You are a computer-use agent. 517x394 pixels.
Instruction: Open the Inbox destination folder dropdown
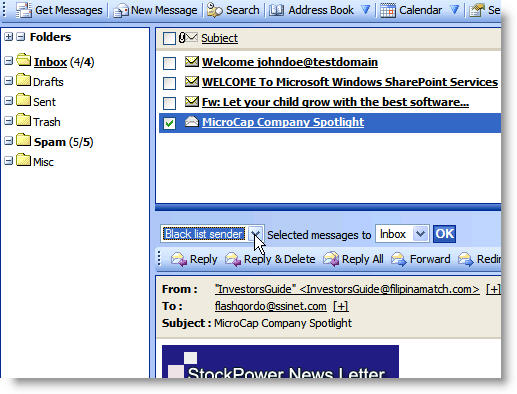tap(420, 234)
